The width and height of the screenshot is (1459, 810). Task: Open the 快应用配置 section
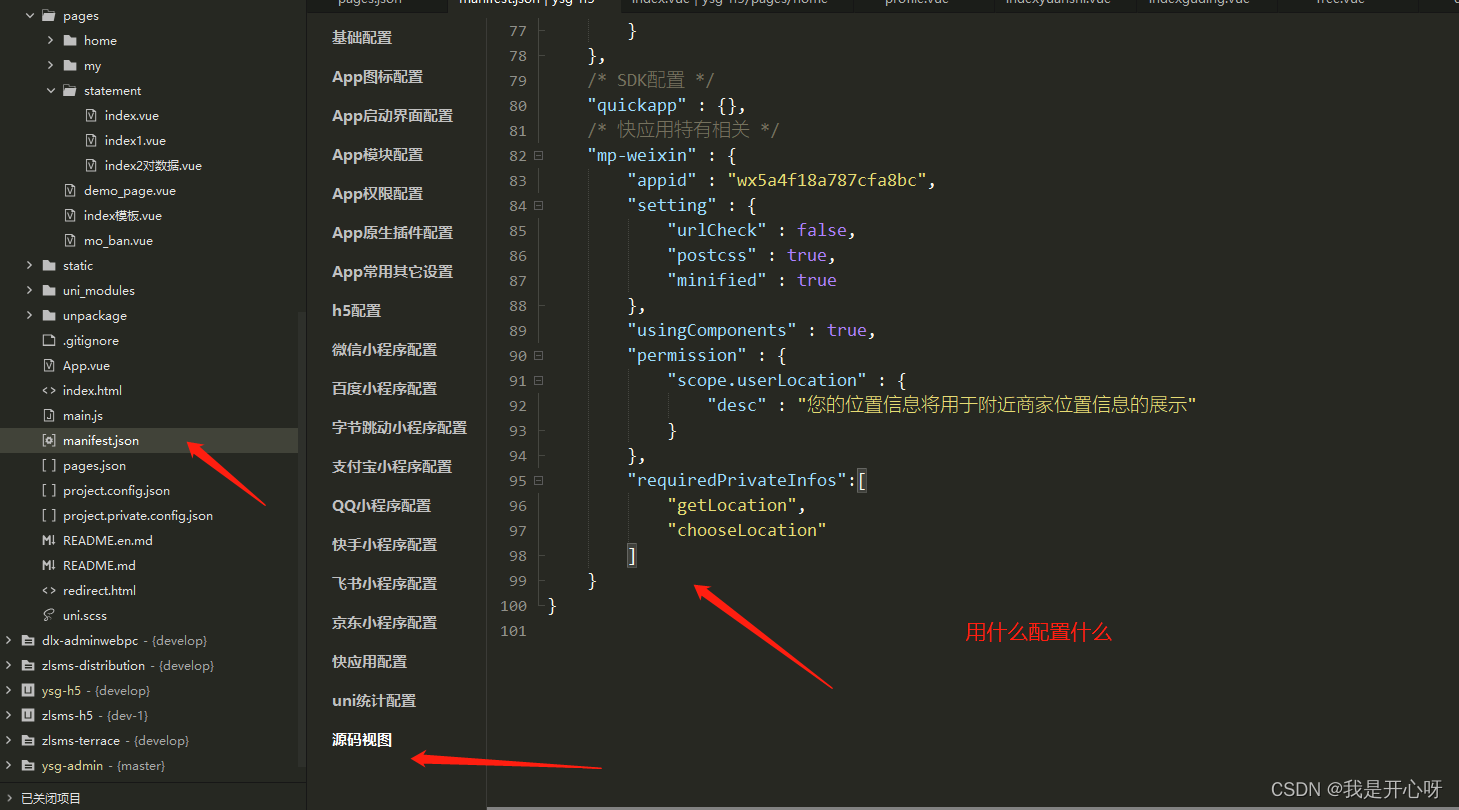click(x=369, y=662)
